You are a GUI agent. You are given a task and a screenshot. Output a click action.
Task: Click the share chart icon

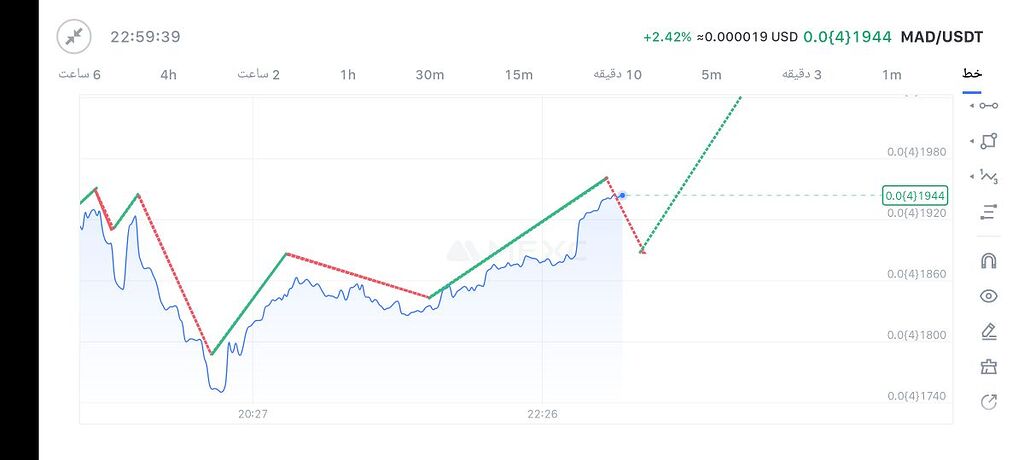pos(989,402)
